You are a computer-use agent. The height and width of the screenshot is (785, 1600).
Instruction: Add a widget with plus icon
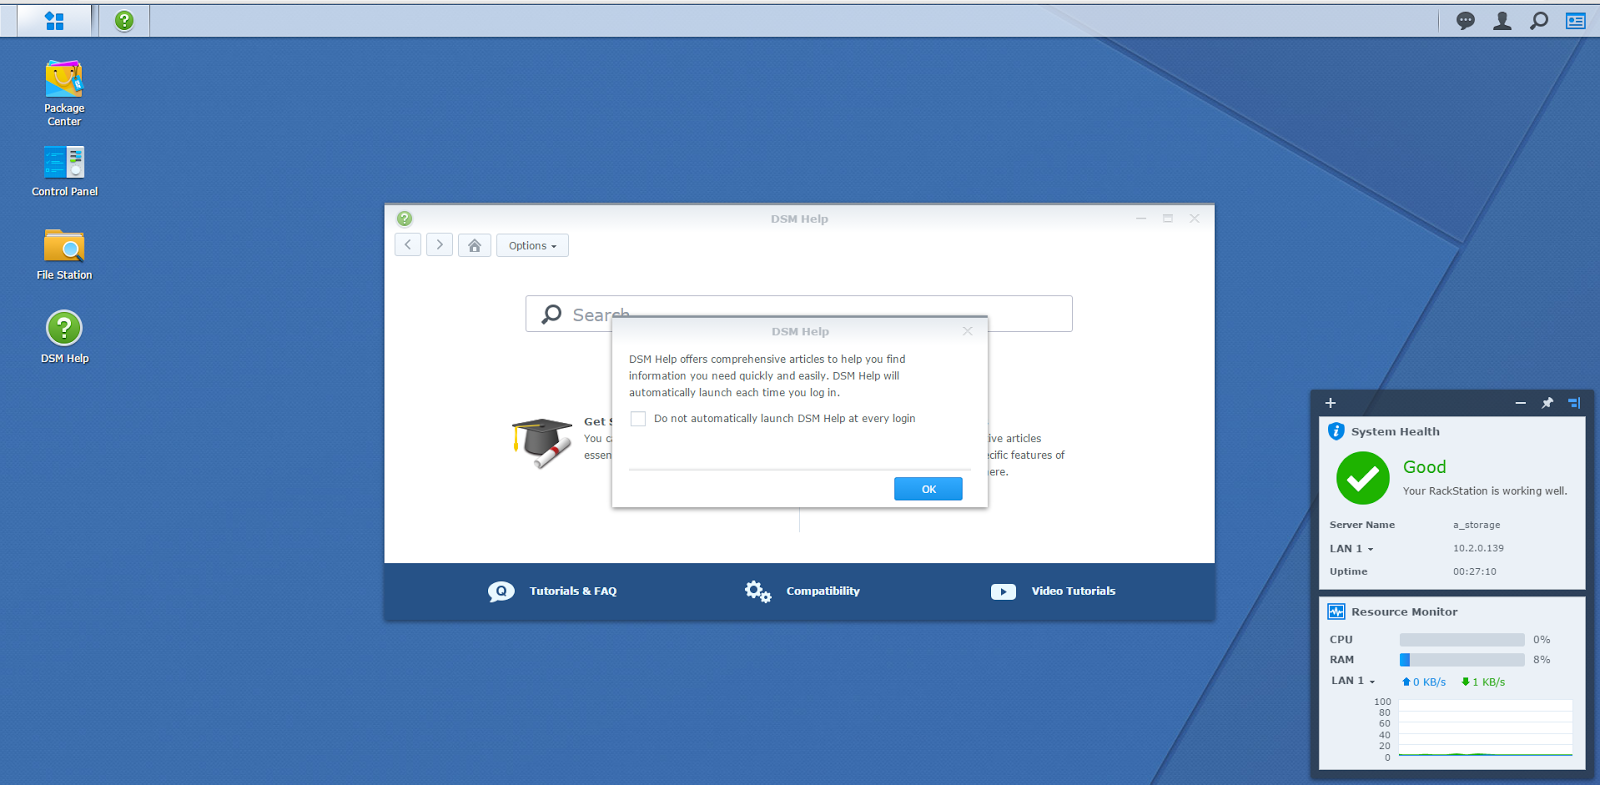click(x=1330, y=403)
